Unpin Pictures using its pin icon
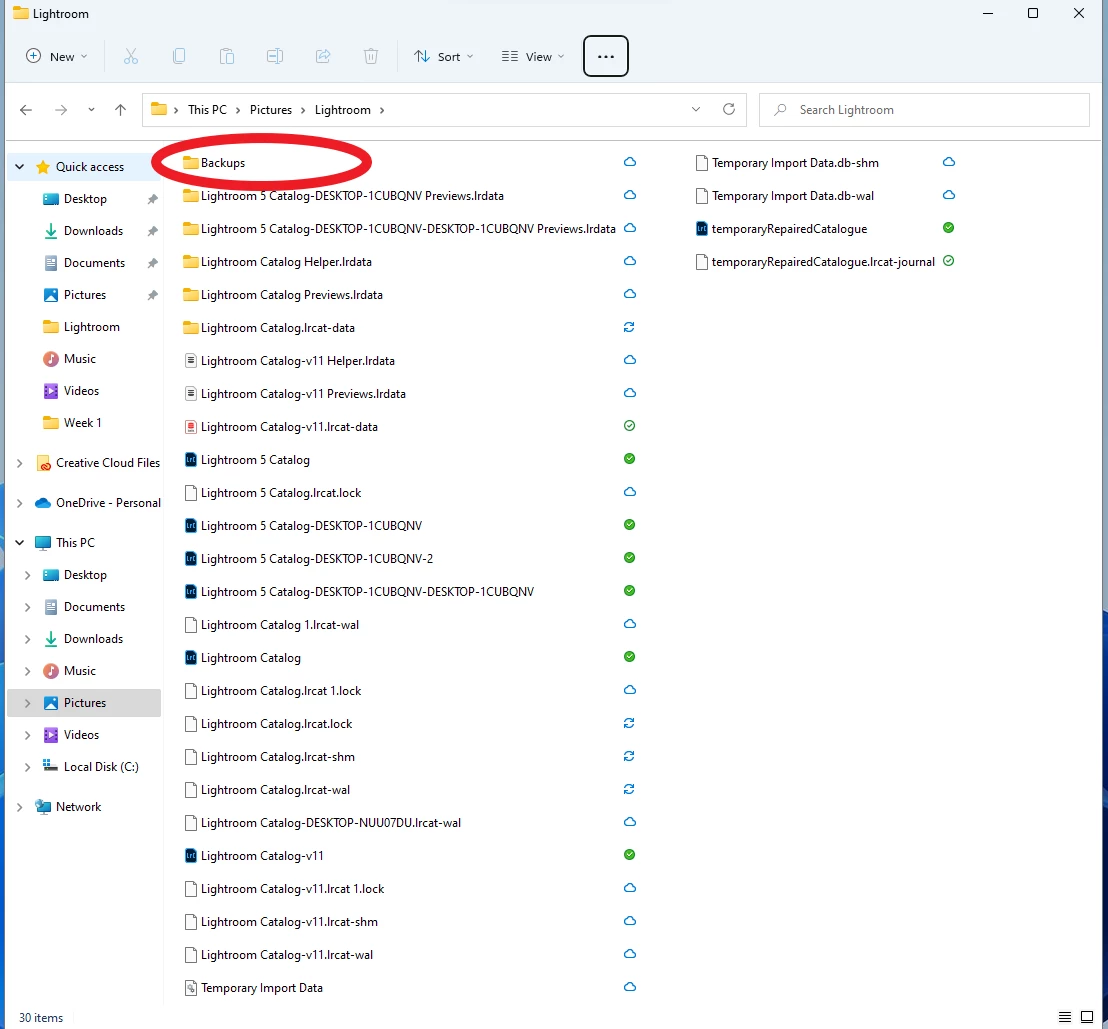 point(152,295)
